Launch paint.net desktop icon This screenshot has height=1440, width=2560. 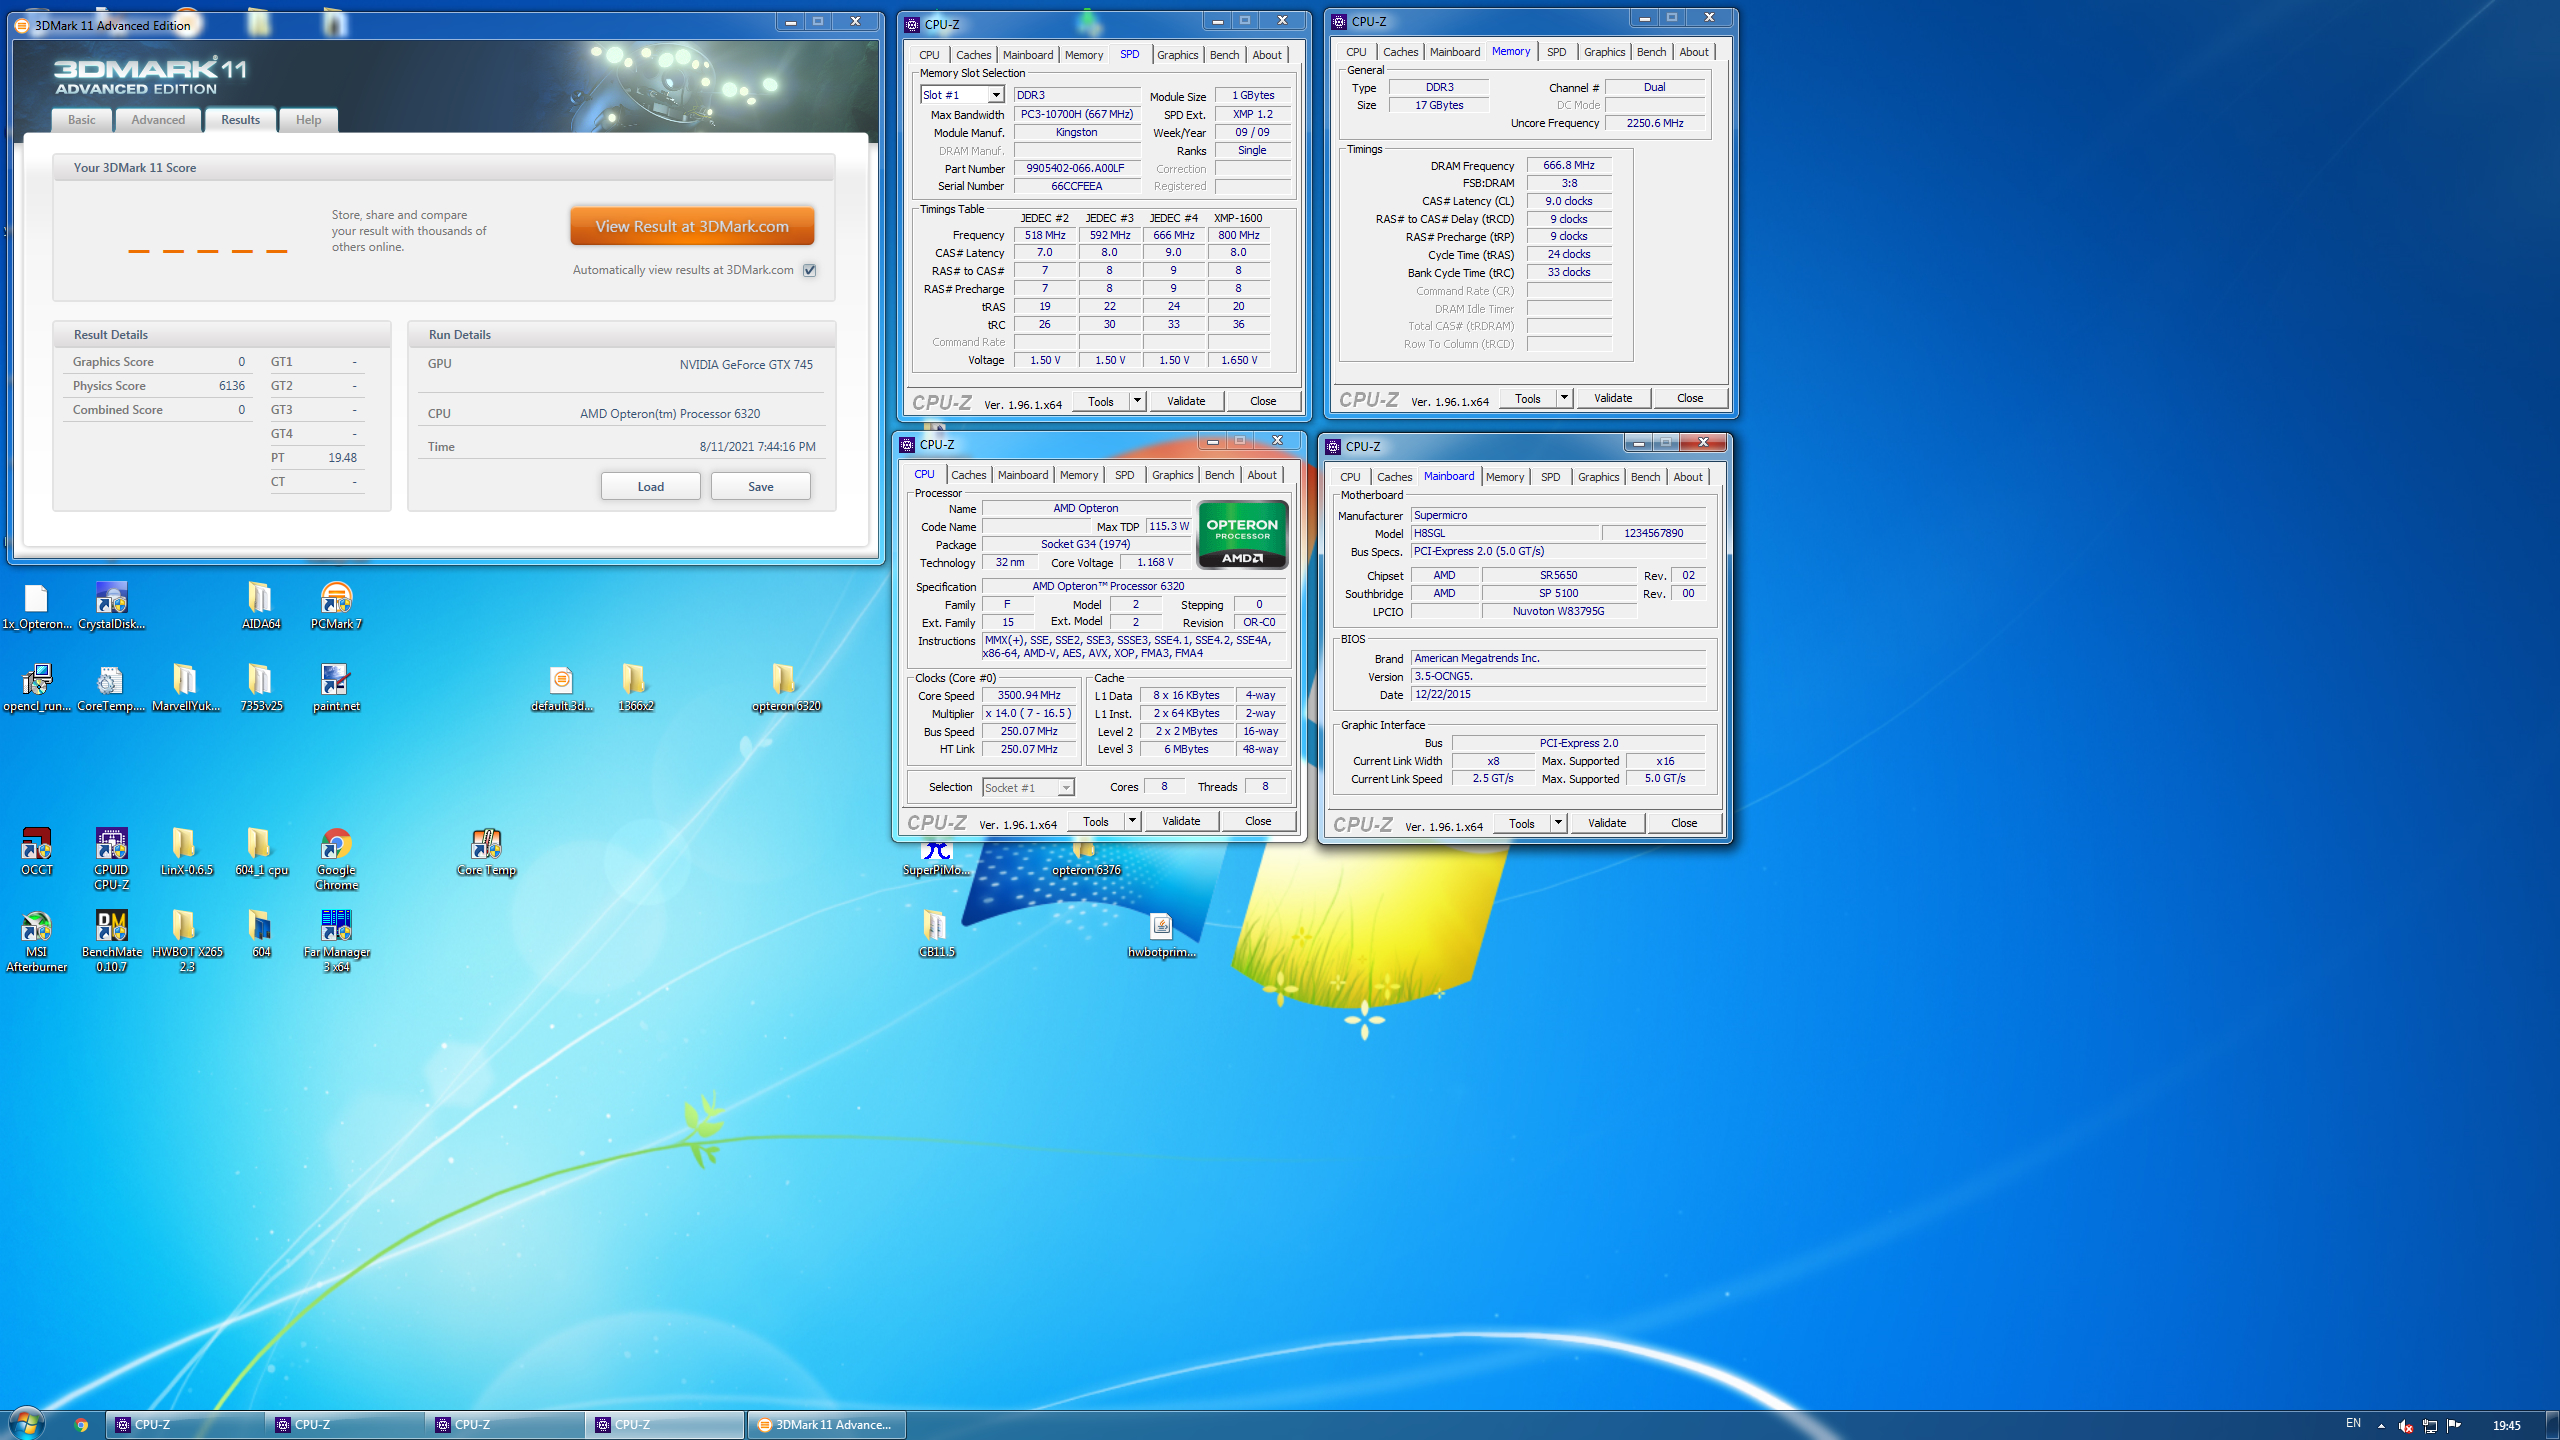point(336,688)
